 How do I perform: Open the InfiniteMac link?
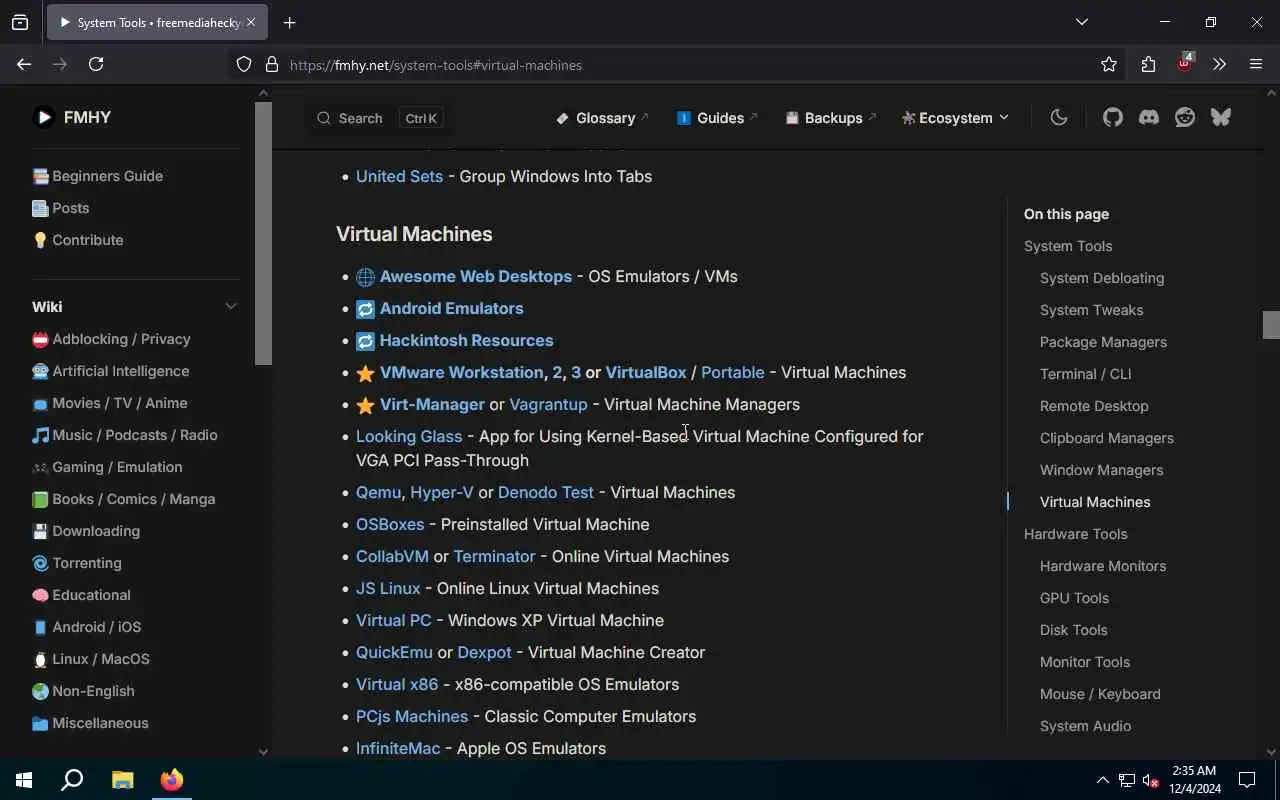[398, 748]
